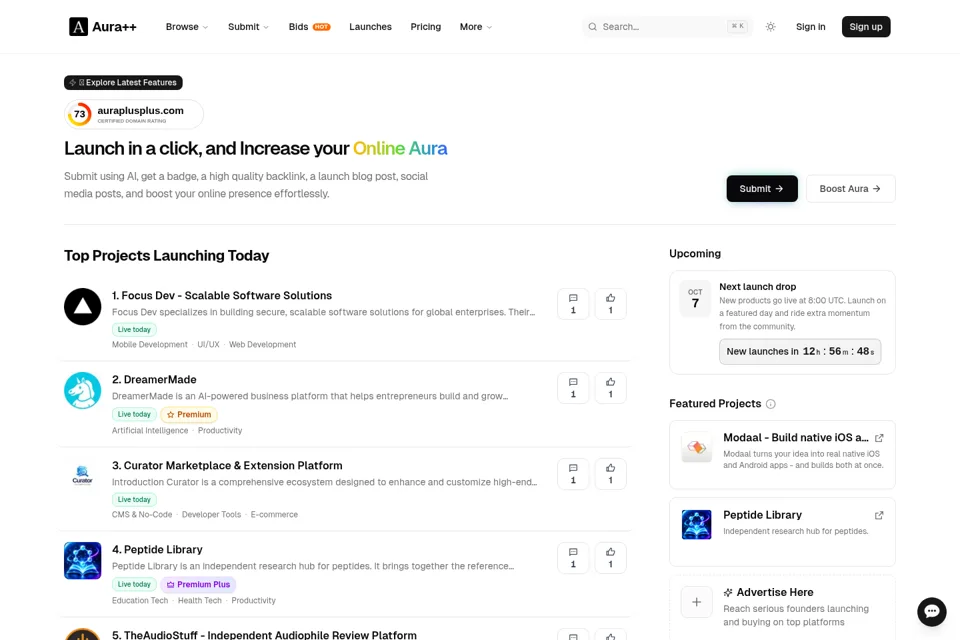Expand the Browse dropdown menu
960x640 pixels.
click(x=187, y=27)
